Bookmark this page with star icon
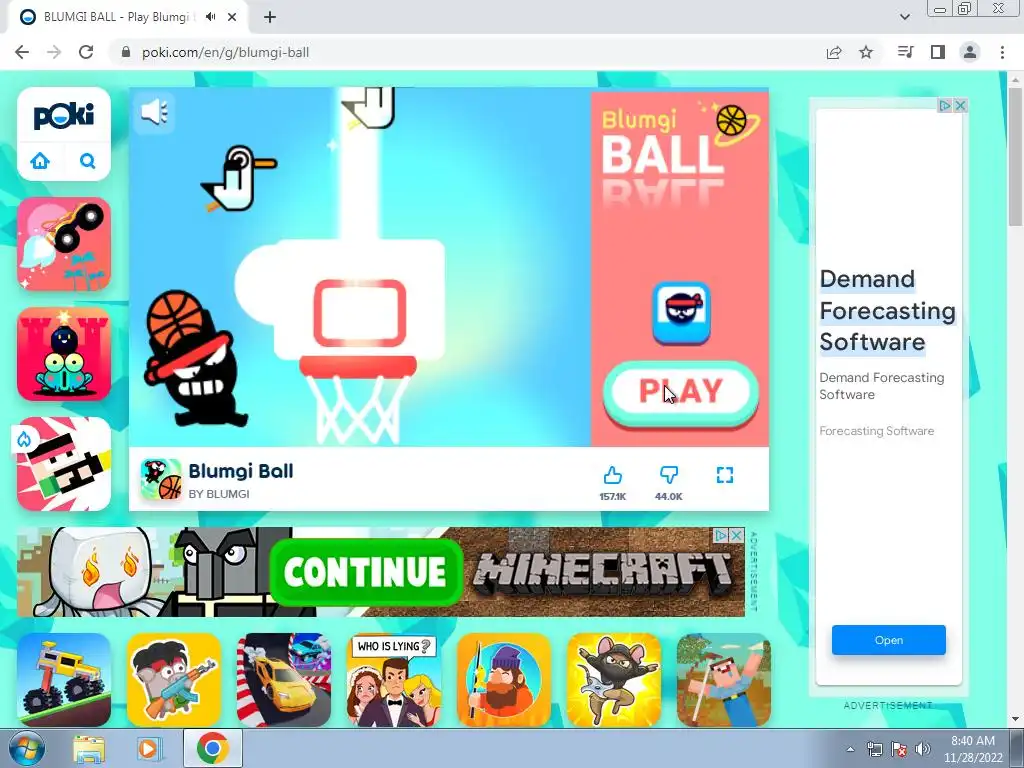 pos(866,52)
